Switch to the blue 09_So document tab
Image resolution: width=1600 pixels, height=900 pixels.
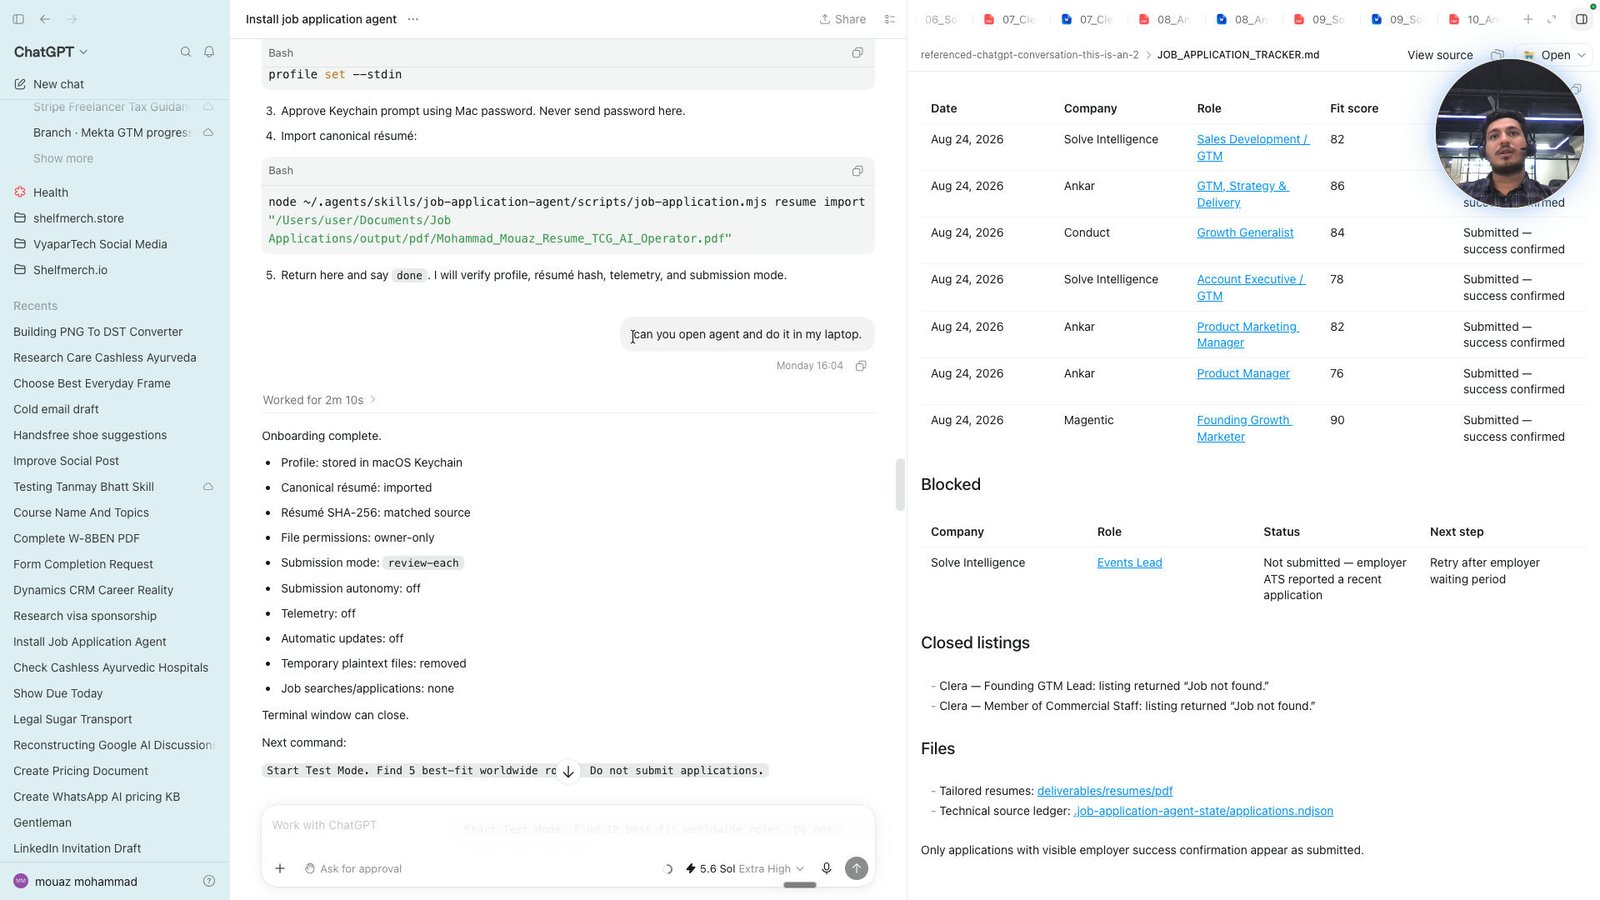point(1397,19)
